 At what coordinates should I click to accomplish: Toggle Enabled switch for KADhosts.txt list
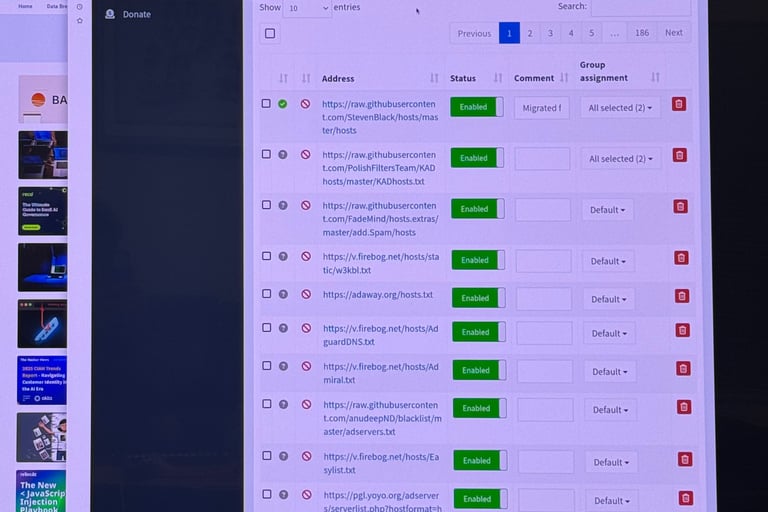coord(478,158)
